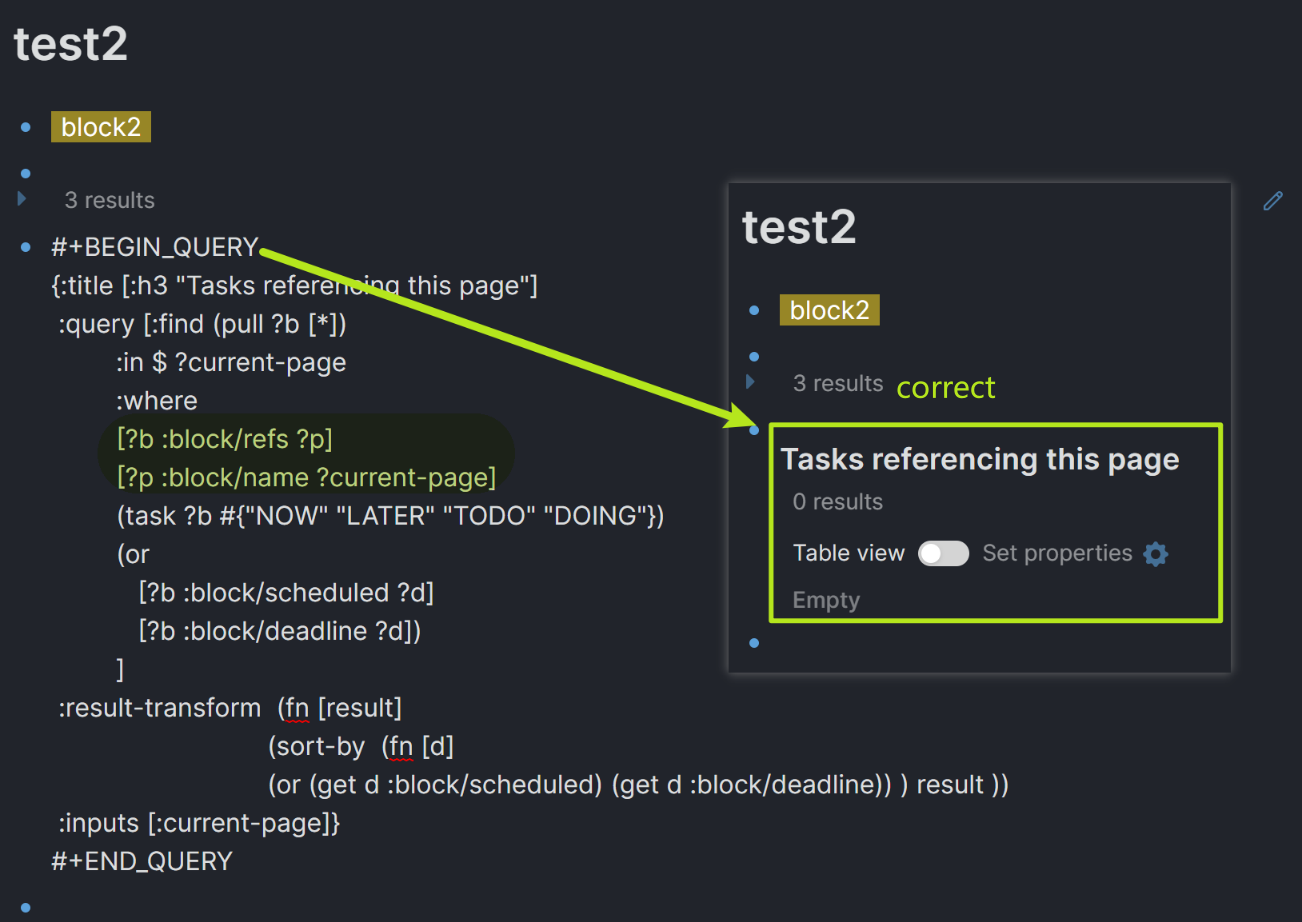The image size is (1302, 922).
Task: Click the test2 title inside the preview card
Action: tap(799, 228)
